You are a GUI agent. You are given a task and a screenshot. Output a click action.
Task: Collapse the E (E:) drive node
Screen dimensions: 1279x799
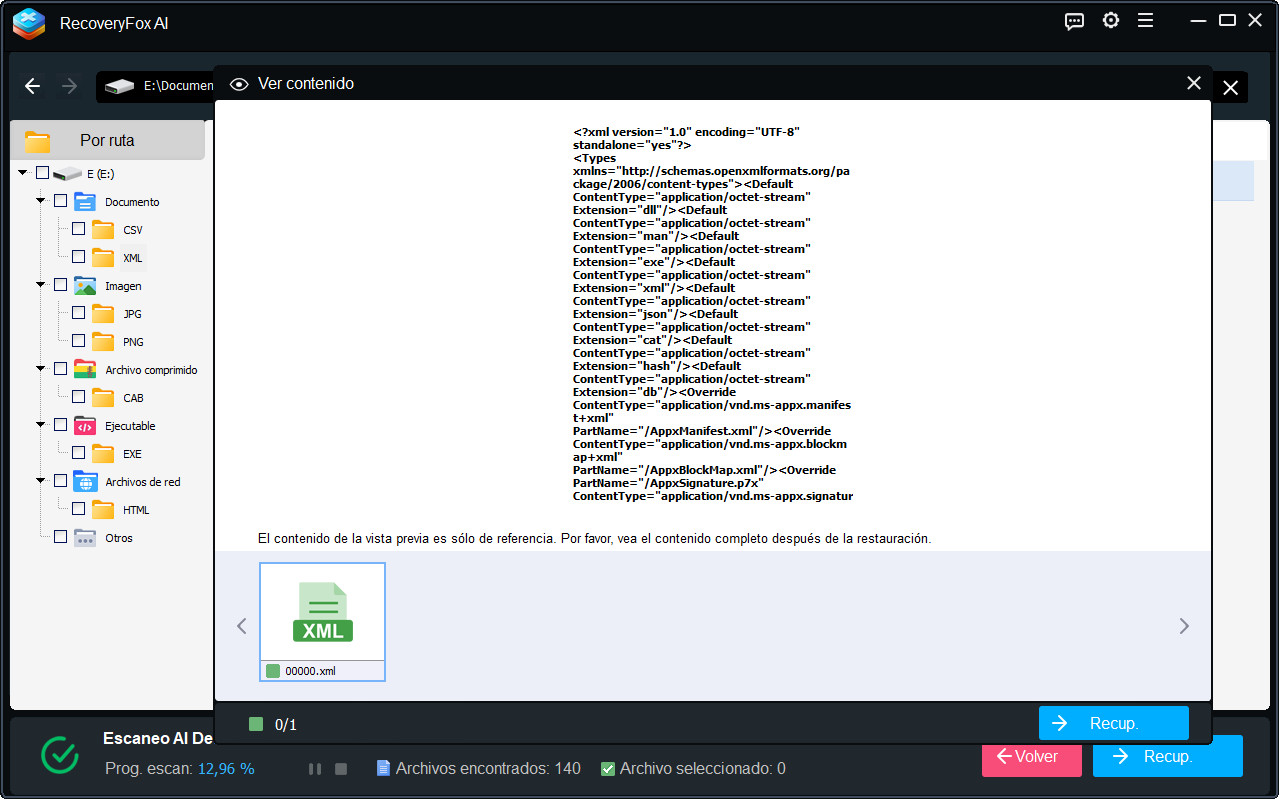click(x=20, y=172)
